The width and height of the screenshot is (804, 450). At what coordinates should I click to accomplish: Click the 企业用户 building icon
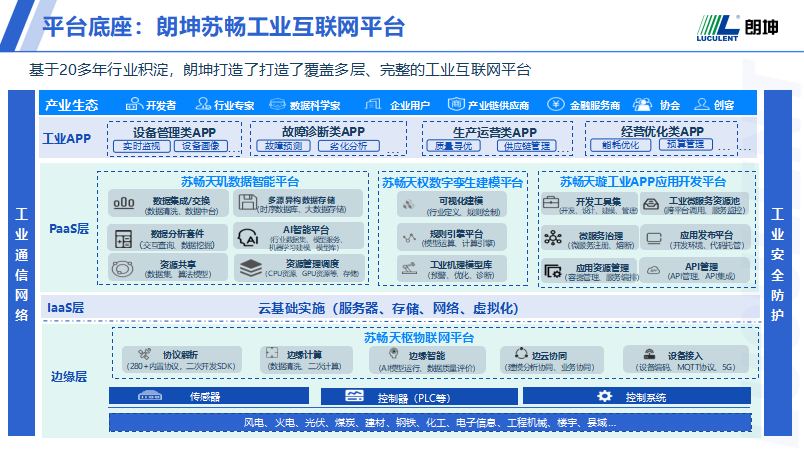tap(373, 105)
